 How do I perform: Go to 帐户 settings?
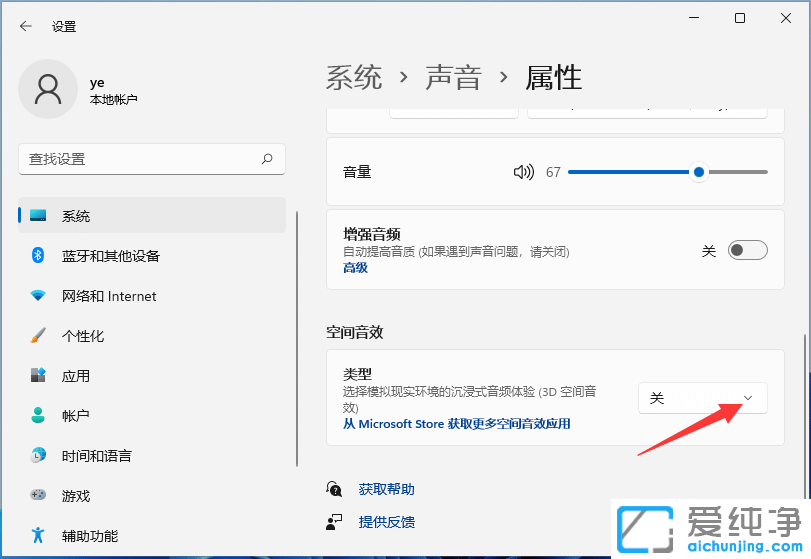[152, 415]
